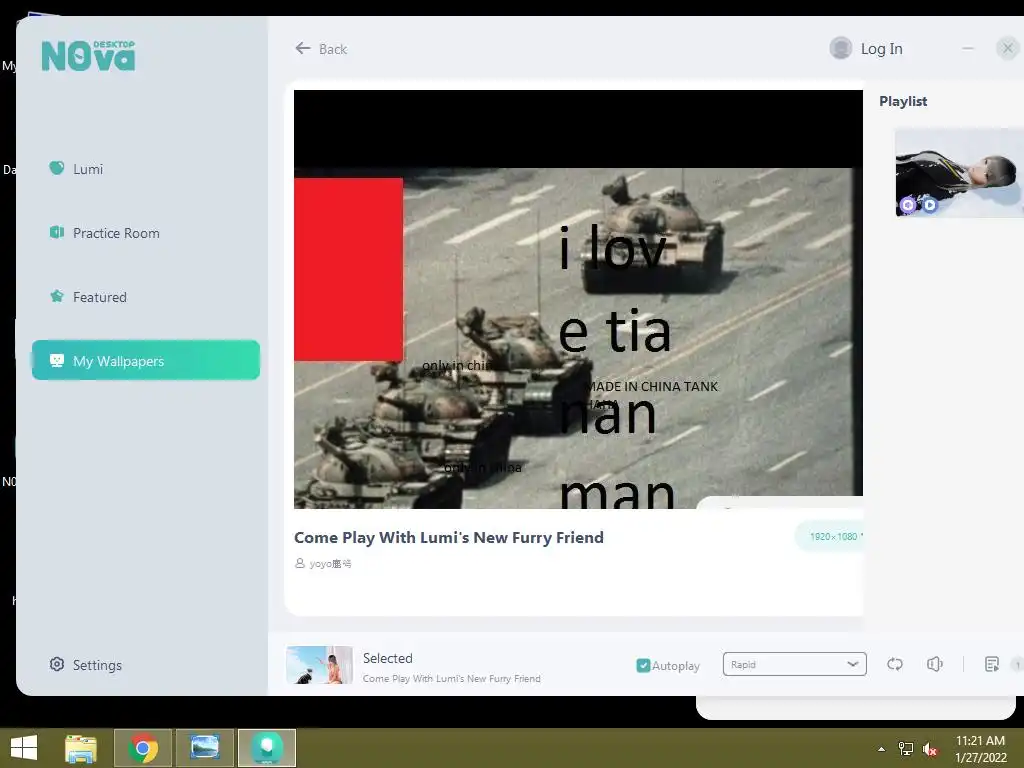Screen dimensions: 1024x768
Task: Go Back to the previous page
Action: click(x=321, y=48)
